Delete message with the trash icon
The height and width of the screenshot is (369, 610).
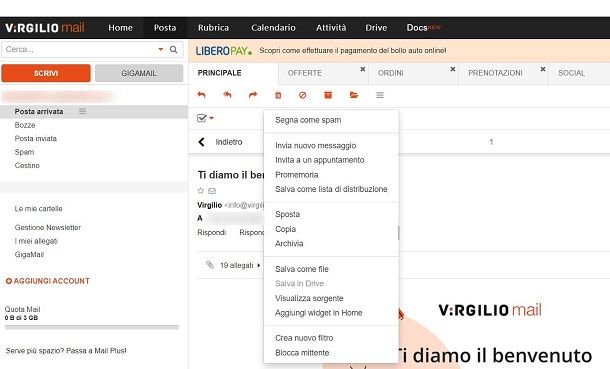coord(278,95)
